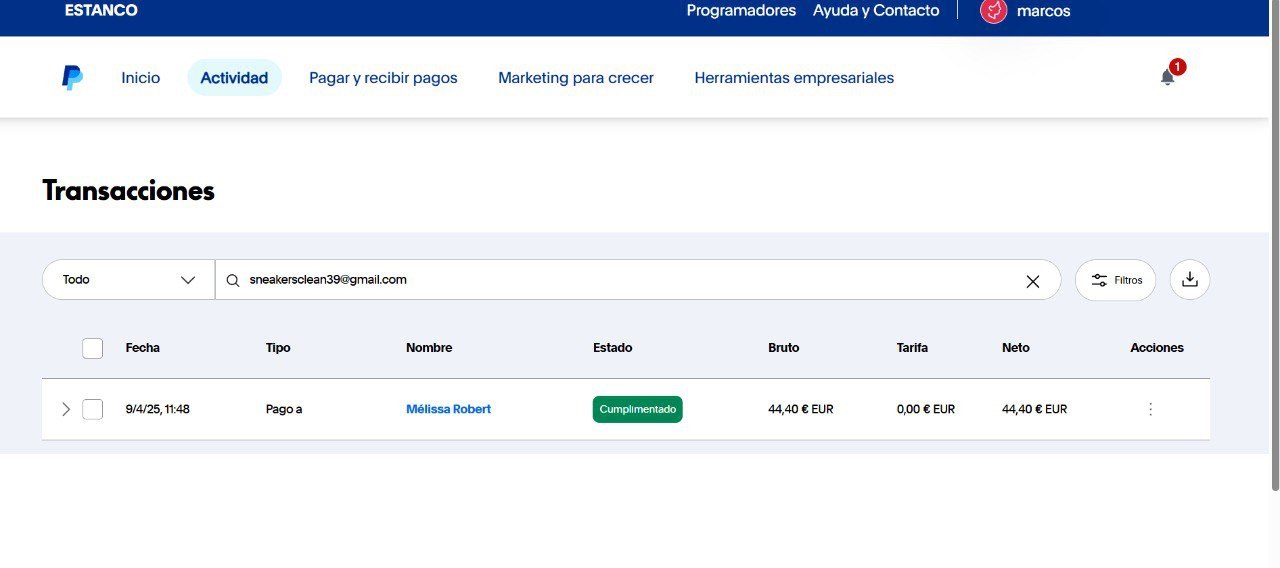Click the magnifying glass search icon

point(233,281)
